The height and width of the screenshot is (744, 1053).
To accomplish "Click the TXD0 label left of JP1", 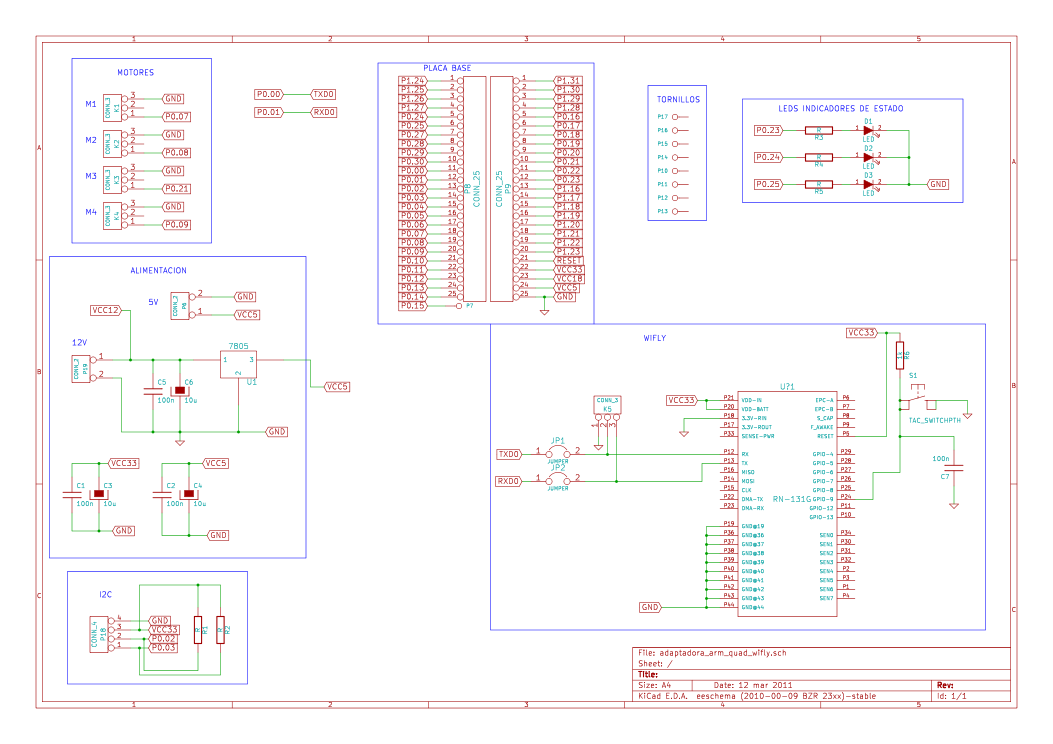I will [x=509, y=454].
